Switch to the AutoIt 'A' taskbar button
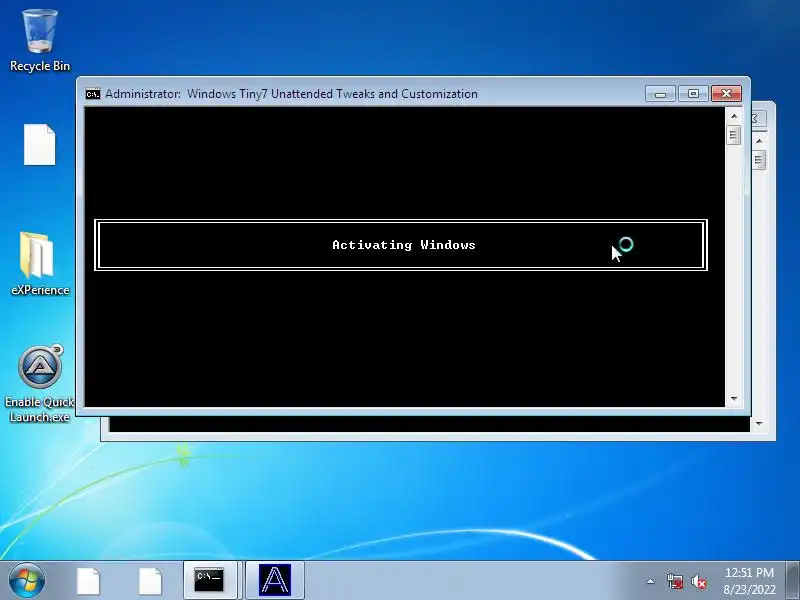 (x=274, y=580)
